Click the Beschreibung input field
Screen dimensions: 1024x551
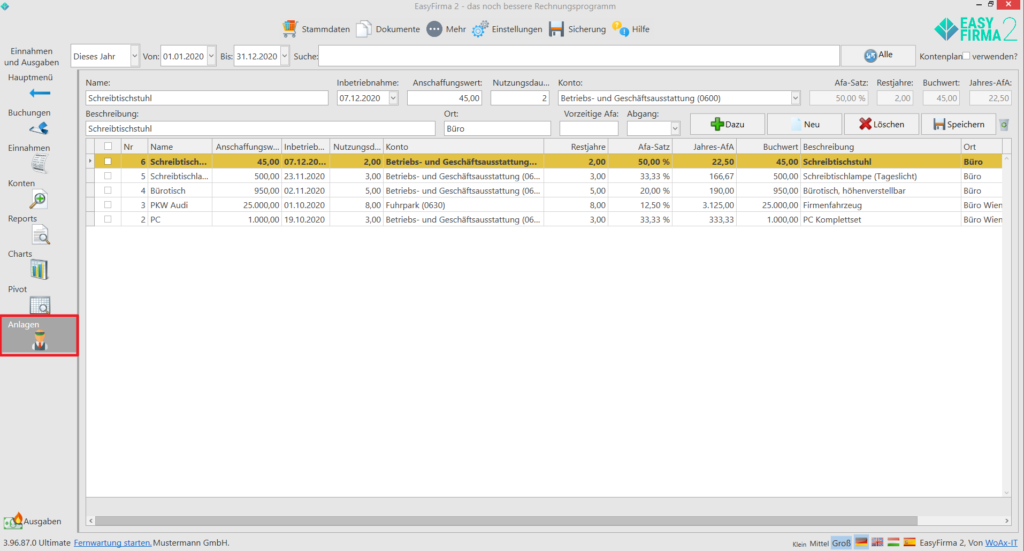pyautogui.click(x=260, y=129)
